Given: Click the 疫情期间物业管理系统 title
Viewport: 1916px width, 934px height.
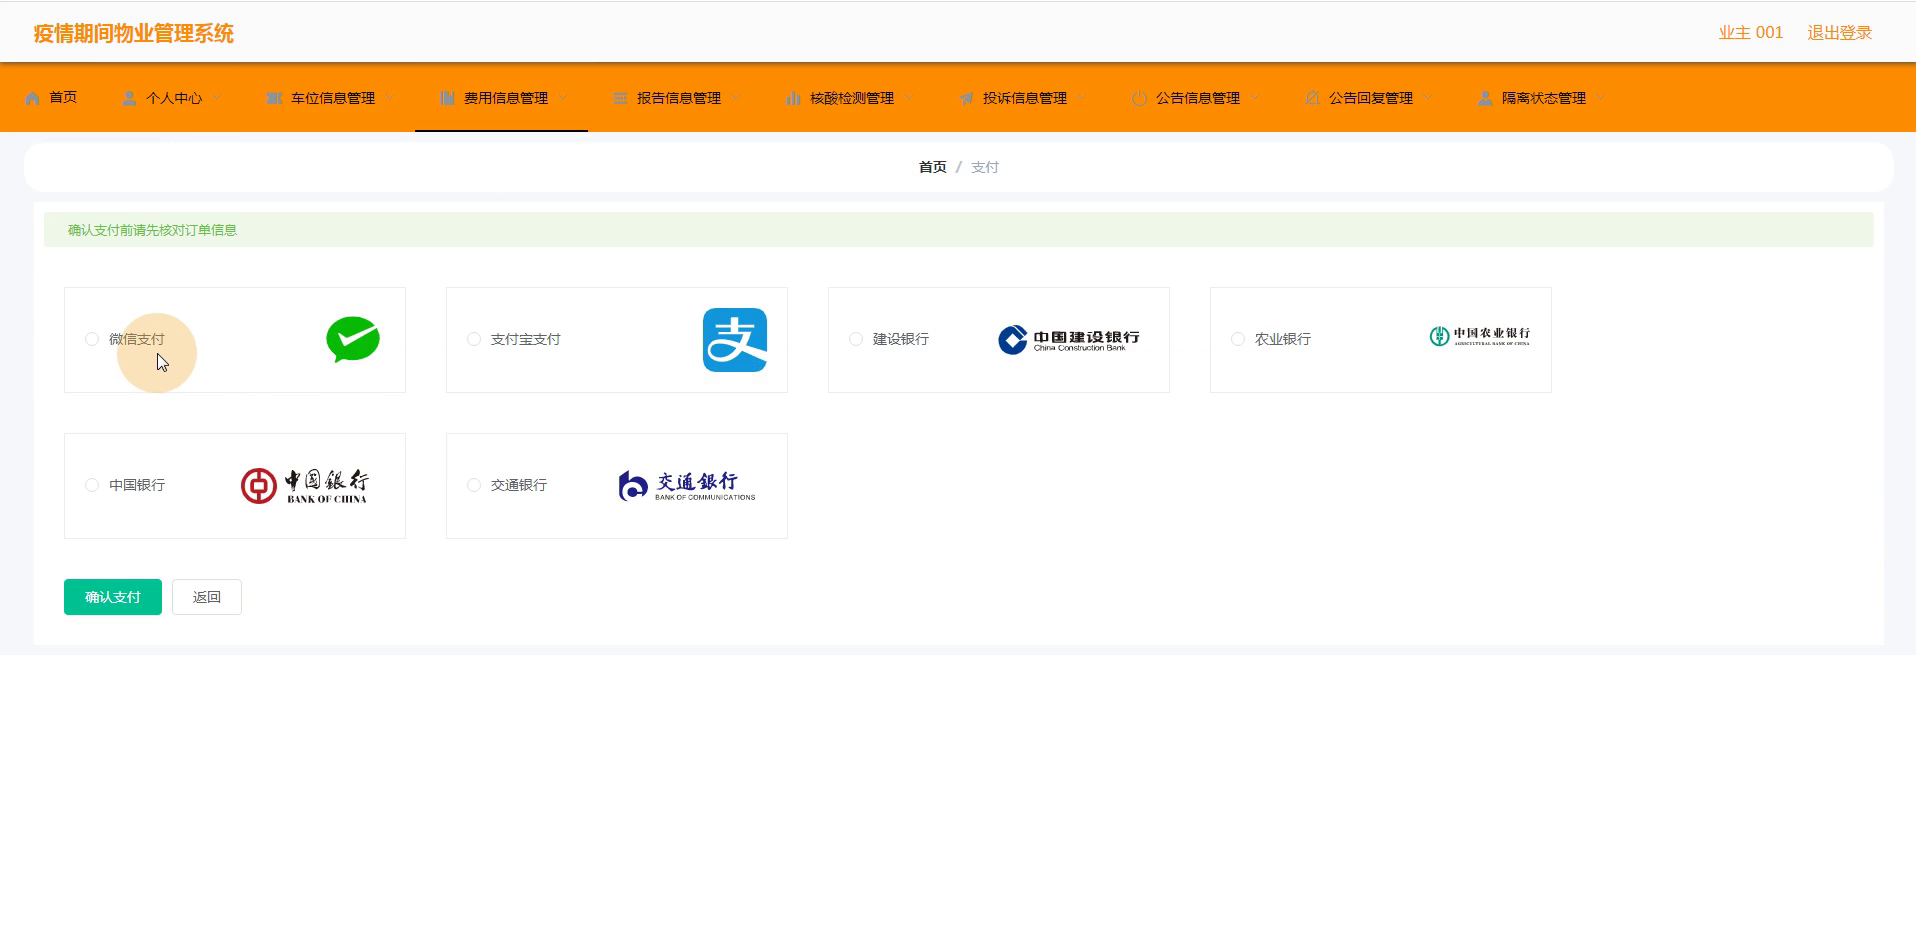Looking at the screenshot, I should pos(134,33).
